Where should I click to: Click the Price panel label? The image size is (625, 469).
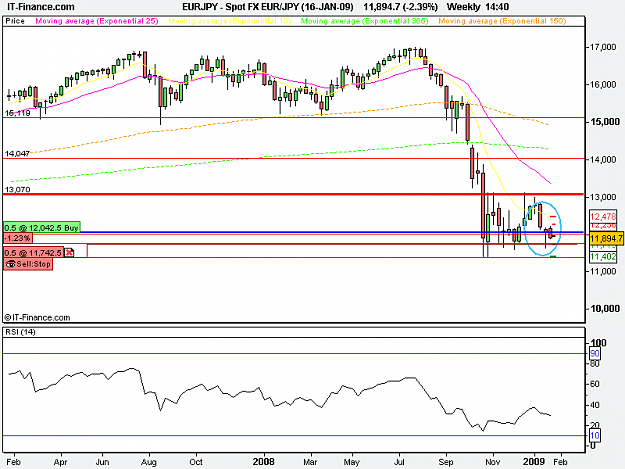[15, 21]
